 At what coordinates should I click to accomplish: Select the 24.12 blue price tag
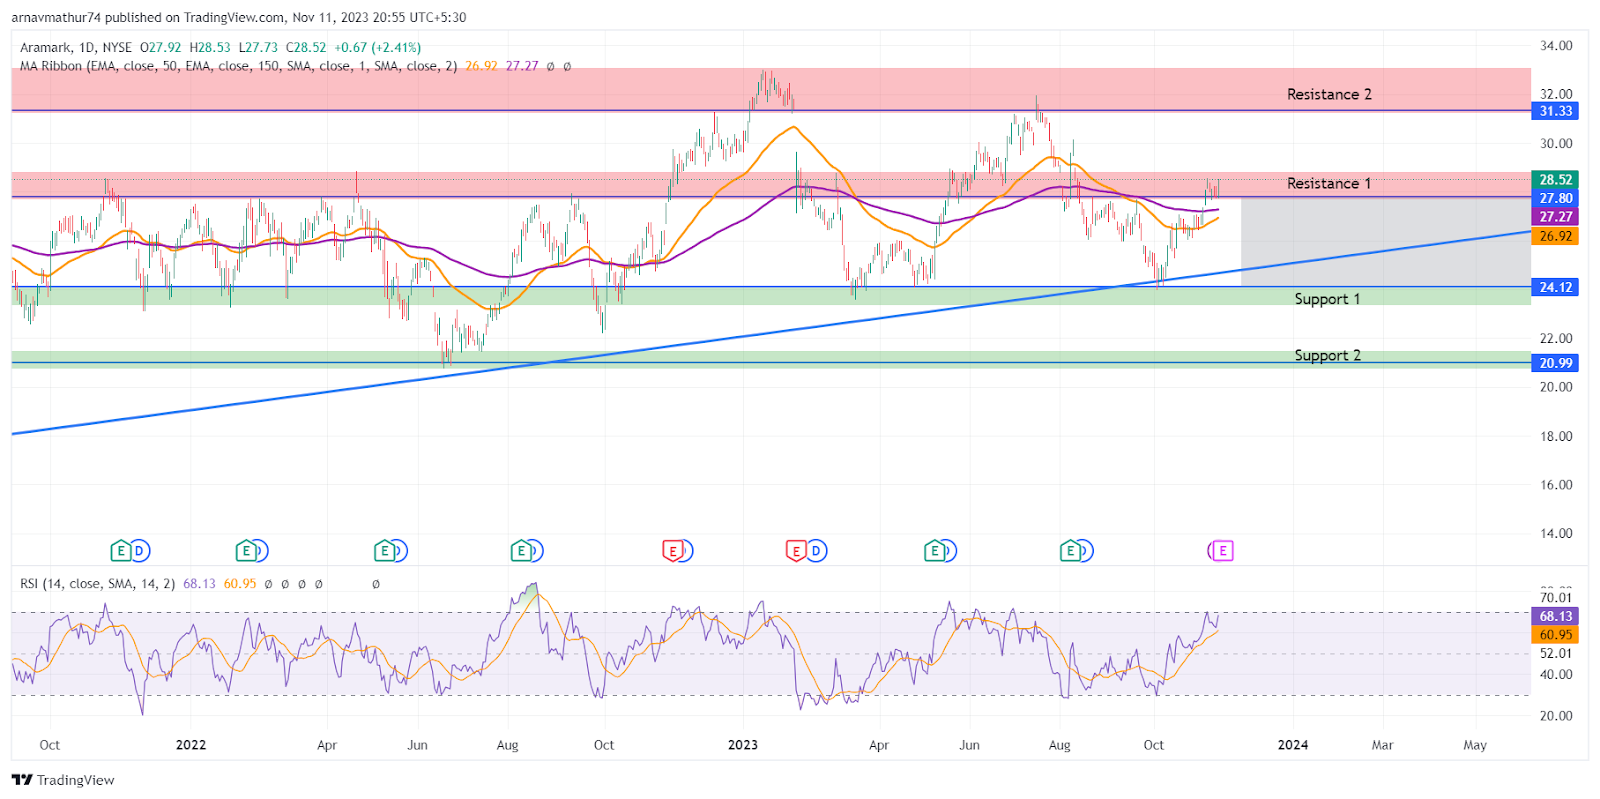pos(1555,287)
